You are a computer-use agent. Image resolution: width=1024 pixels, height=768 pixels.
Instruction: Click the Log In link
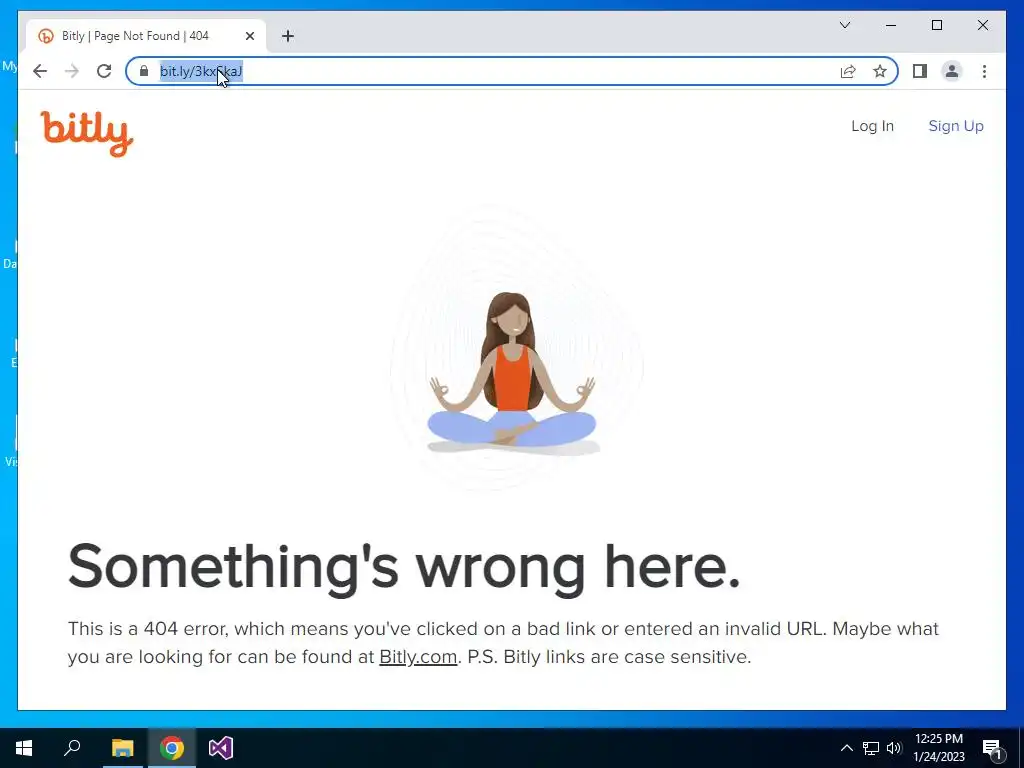click(x=872, y=126)
